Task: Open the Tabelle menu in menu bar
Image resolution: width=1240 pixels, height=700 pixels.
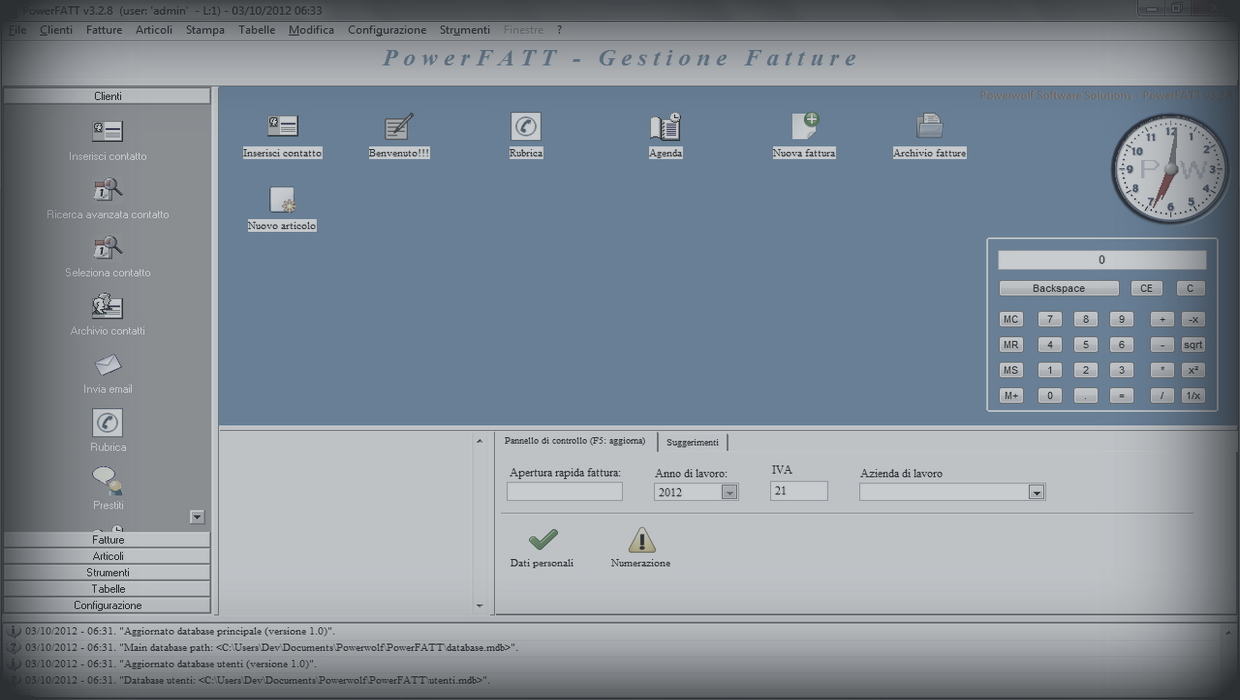Action: click(257, 30)
